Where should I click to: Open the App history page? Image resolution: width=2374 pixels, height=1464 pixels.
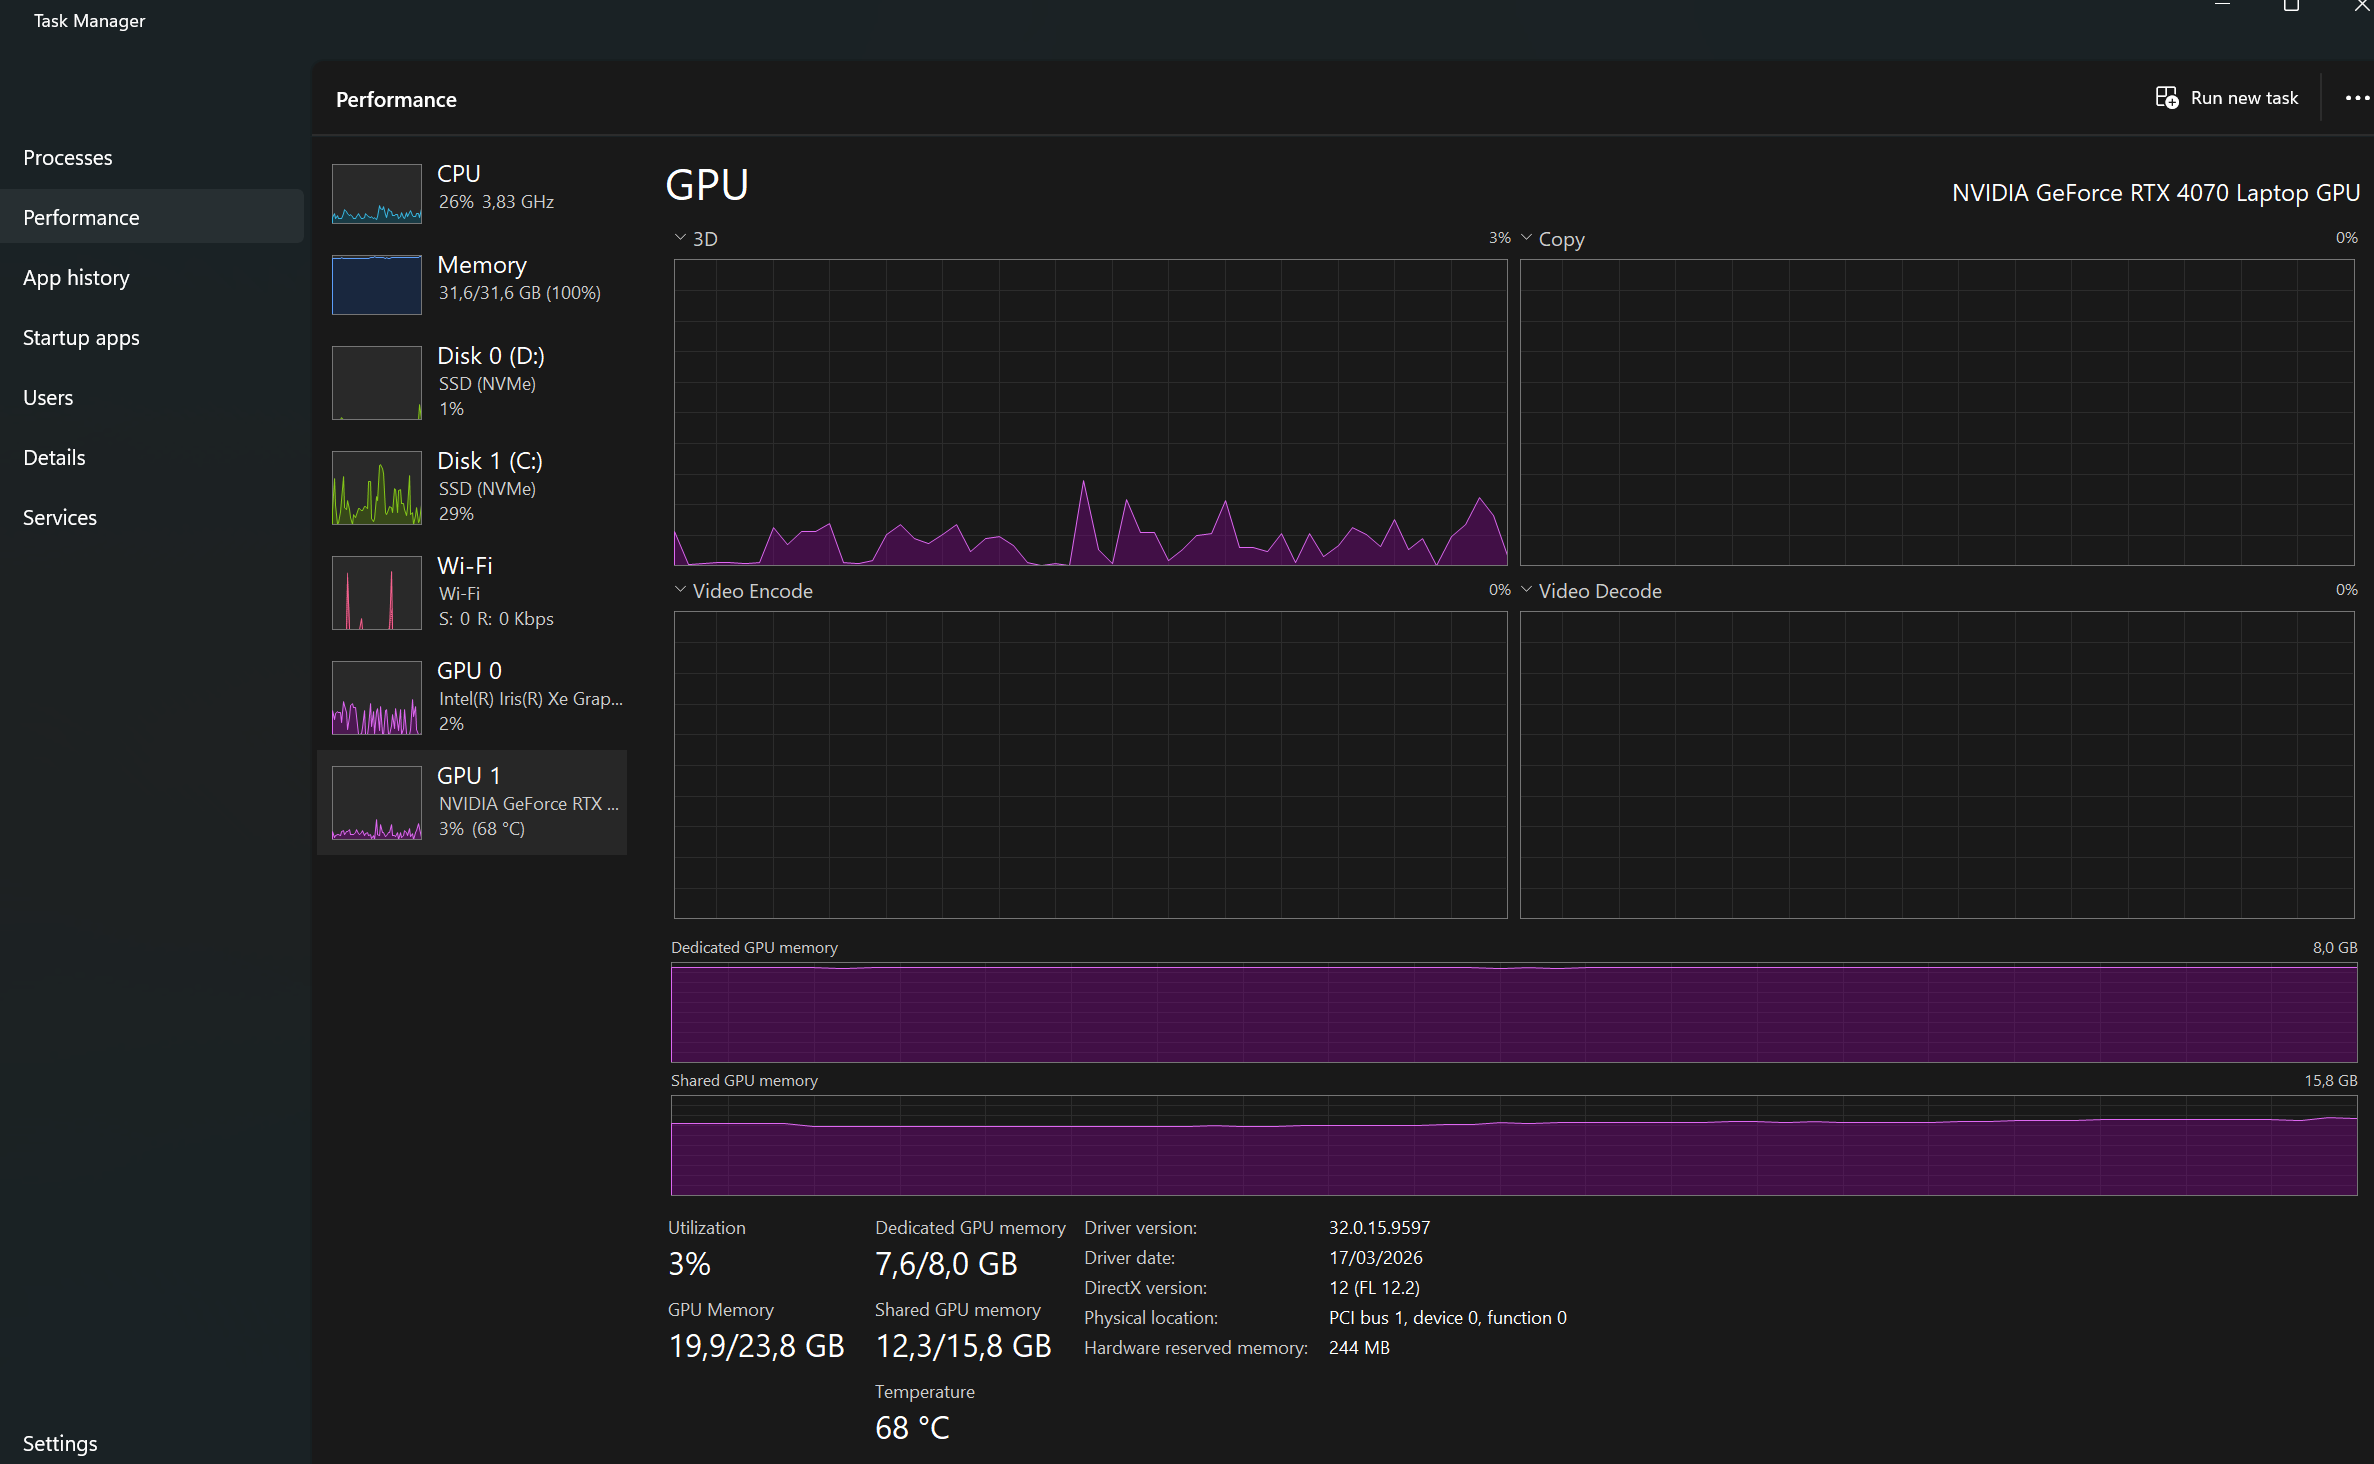pyautogui.click(x=76, y=278)
